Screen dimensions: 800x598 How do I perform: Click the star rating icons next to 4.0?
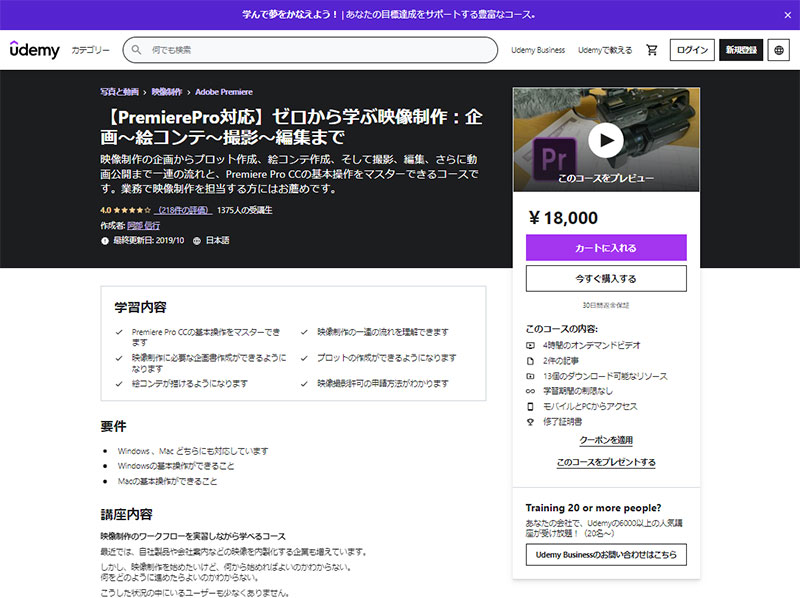click(132, 210)
